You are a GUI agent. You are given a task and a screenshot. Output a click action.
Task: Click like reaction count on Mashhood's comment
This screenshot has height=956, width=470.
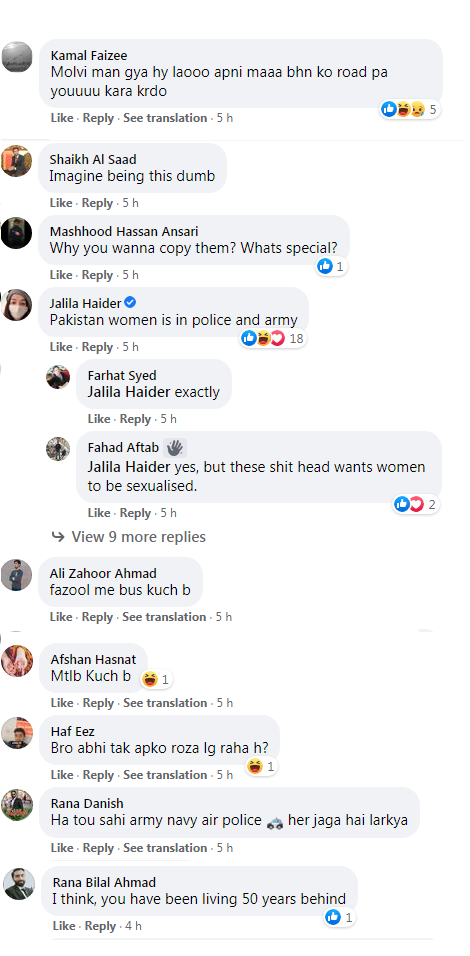[331, 266]
